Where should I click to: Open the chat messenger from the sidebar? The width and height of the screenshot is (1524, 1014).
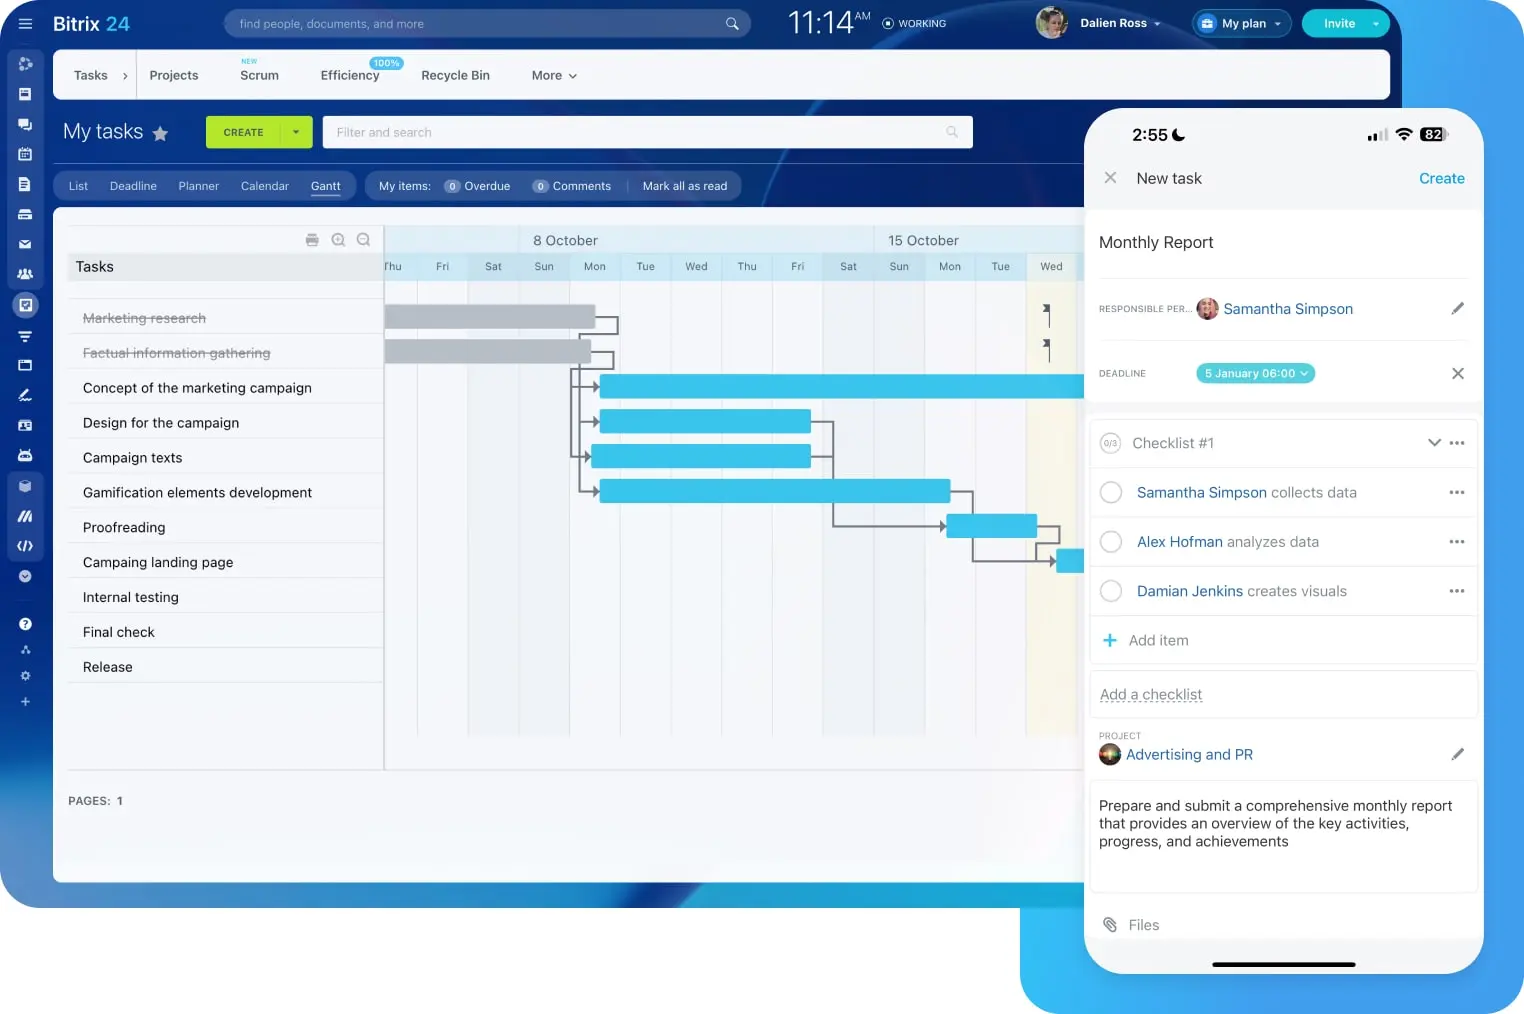coord(25,124)
